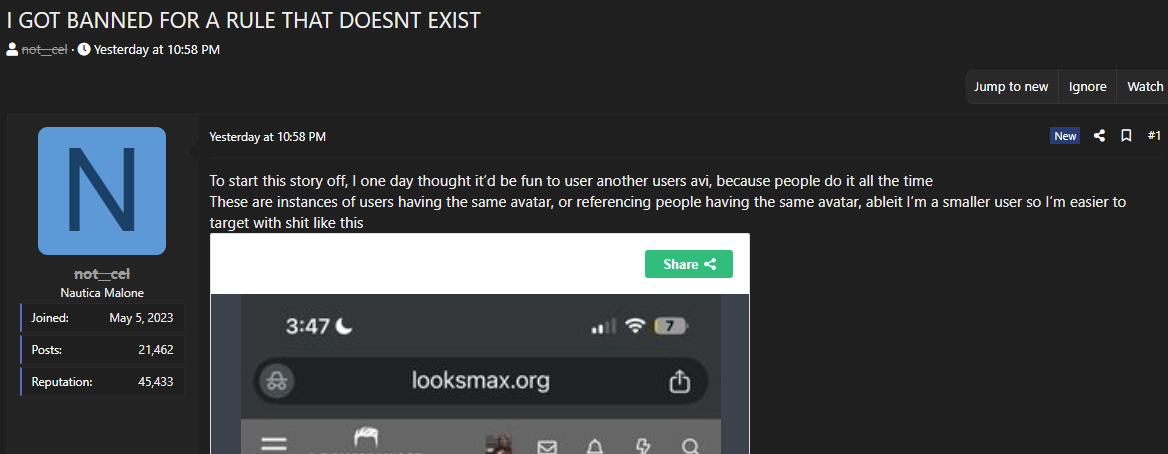Tap the envelope messages icon in screenshot
This screenshot has width=1168, height=454.
(548, 447)
